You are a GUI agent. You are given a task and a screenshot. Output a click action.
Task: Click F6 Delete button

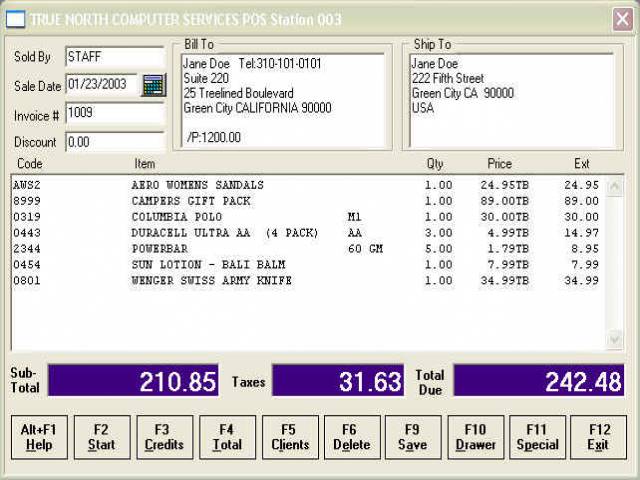[352, 437]
